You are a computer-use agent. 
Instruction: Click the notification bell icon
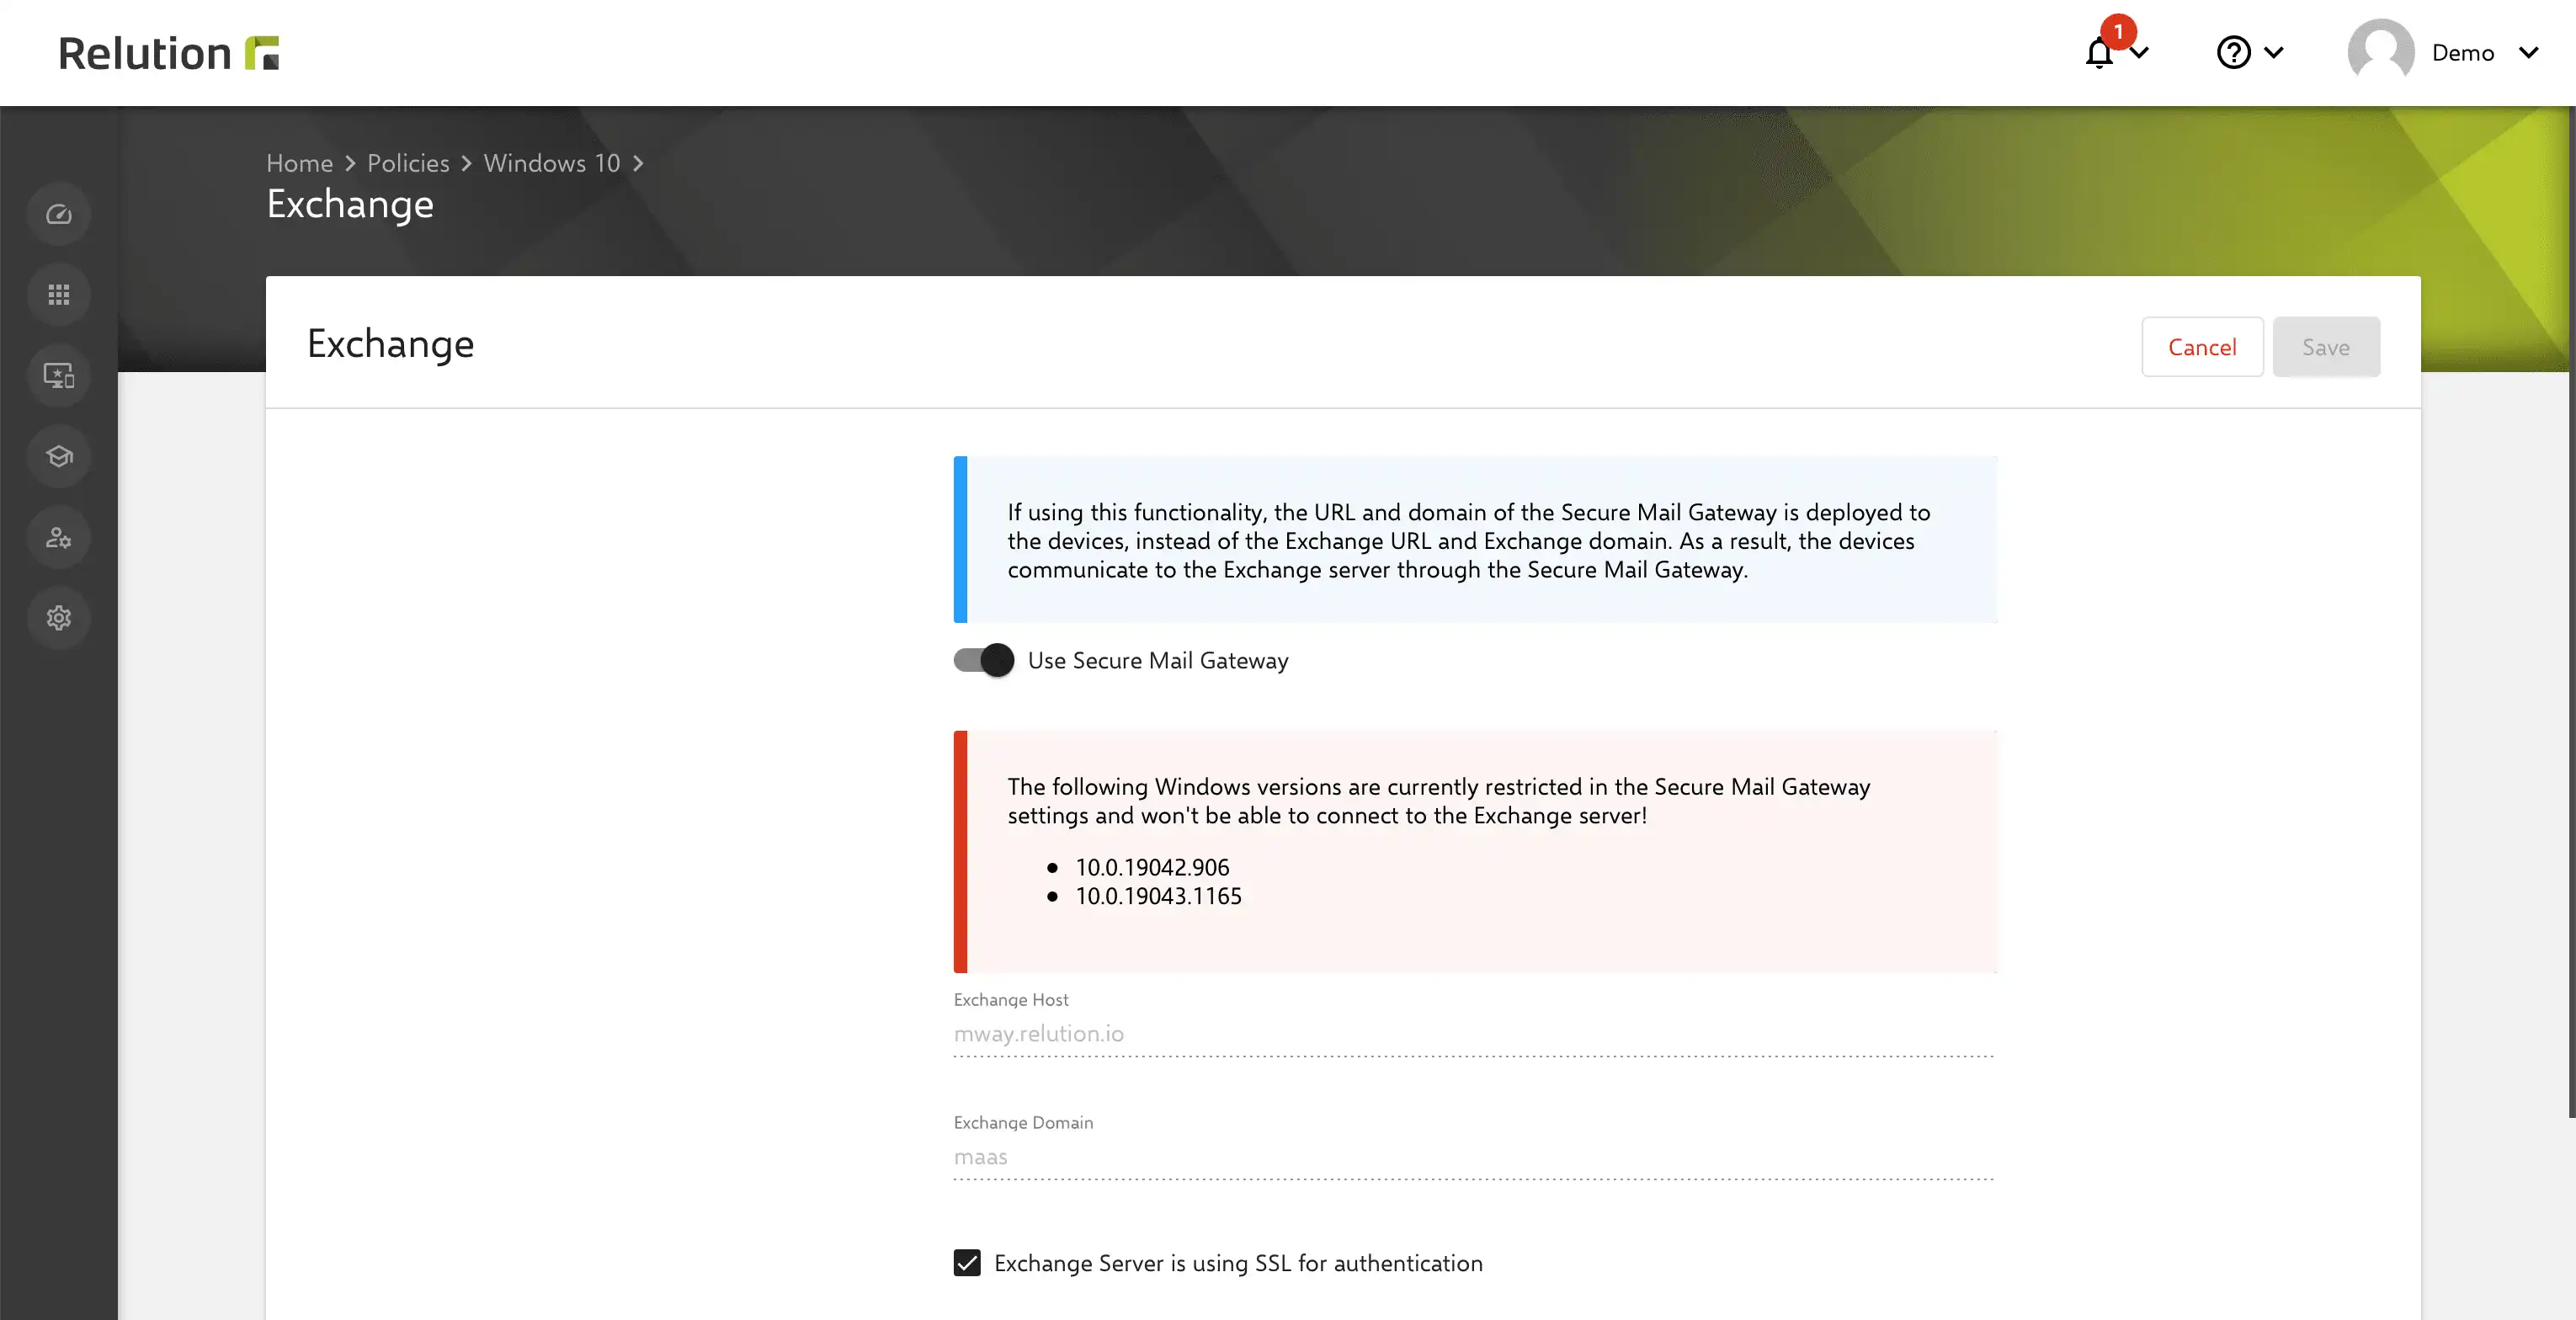point(2100,52)
